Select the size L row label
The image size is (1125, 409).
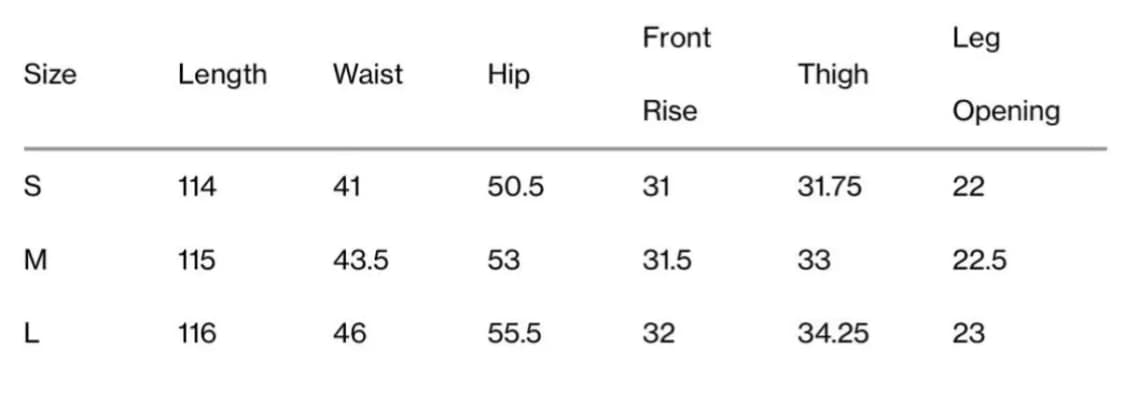(32, 333)
